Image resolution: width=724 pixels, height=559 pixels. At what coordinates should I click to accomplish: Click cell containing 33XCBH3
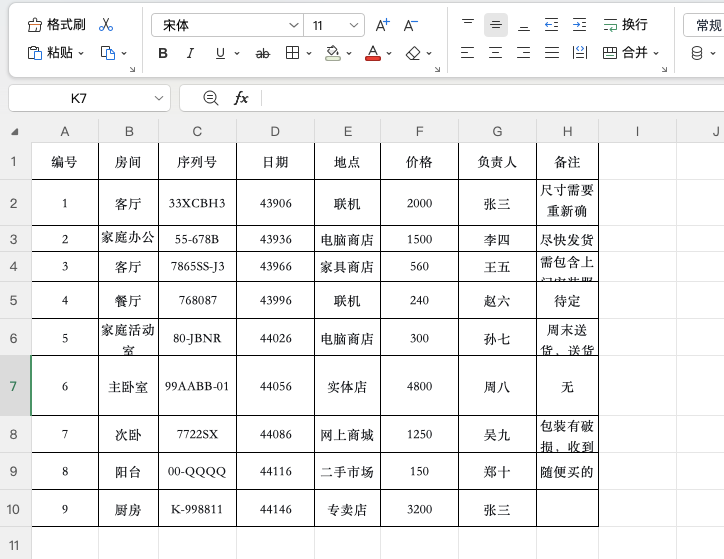click(x=197, y=203)
